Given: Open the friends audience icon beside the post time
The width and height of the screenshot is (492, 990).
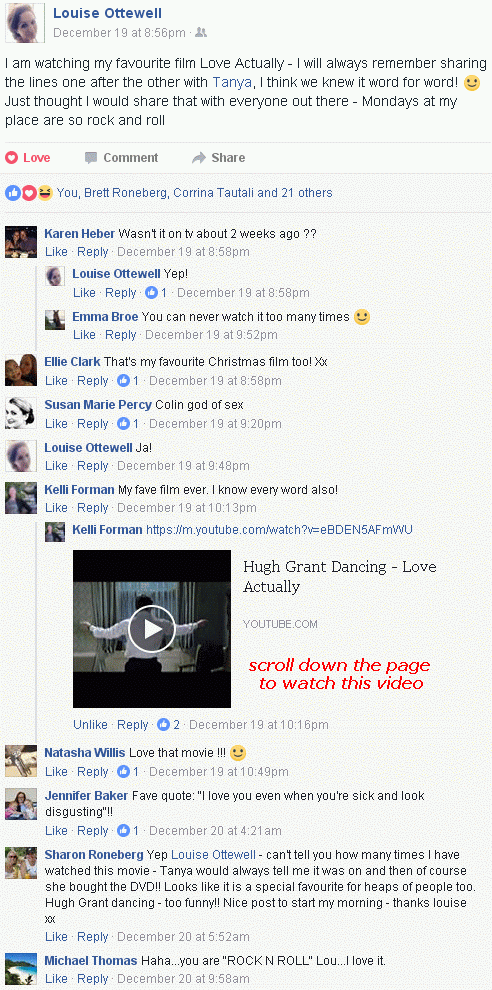Looking at the screenshot, I should click(201, 32).
